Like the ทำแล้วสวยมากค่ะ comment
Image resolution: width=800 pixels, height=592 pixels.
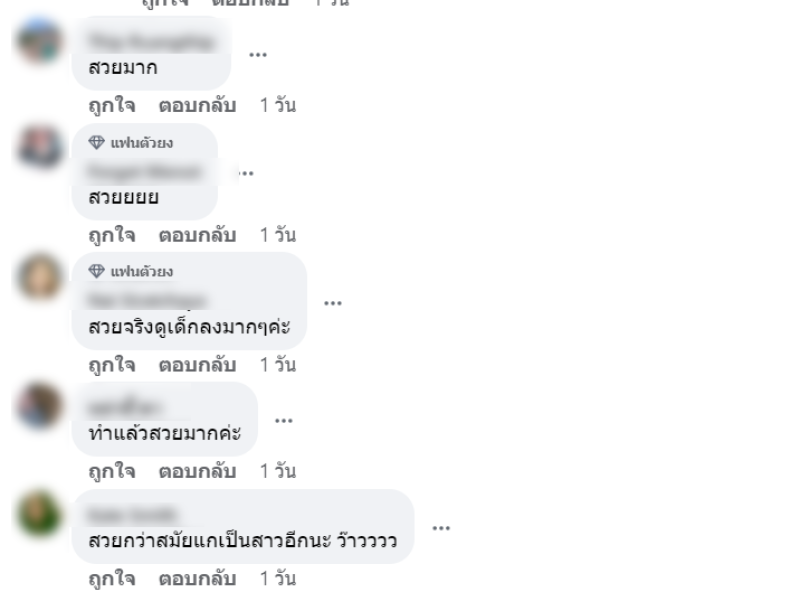112,471
